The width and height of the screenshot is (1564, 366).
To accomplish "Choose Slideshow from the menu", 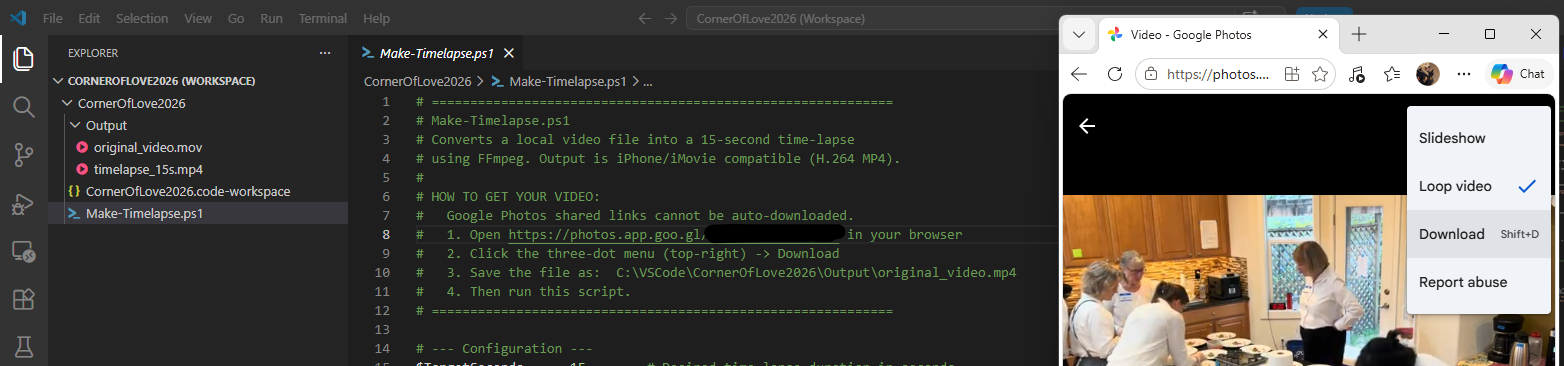I will pos(1478,138).
